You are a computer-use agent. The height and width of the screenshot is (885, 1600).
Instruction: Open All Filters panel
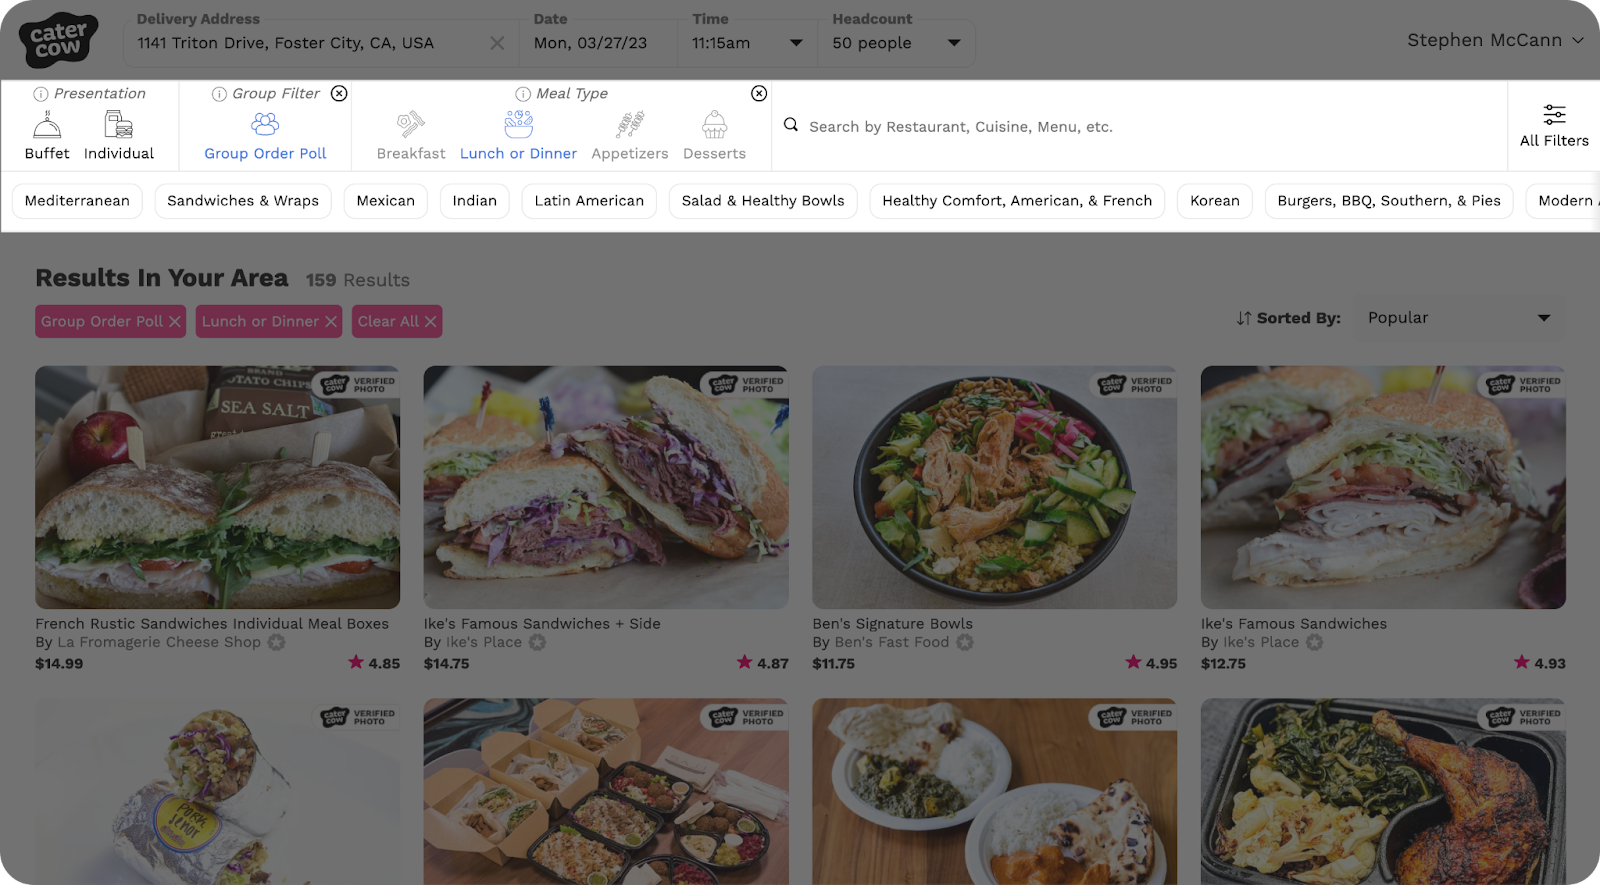coord(1554,126)
